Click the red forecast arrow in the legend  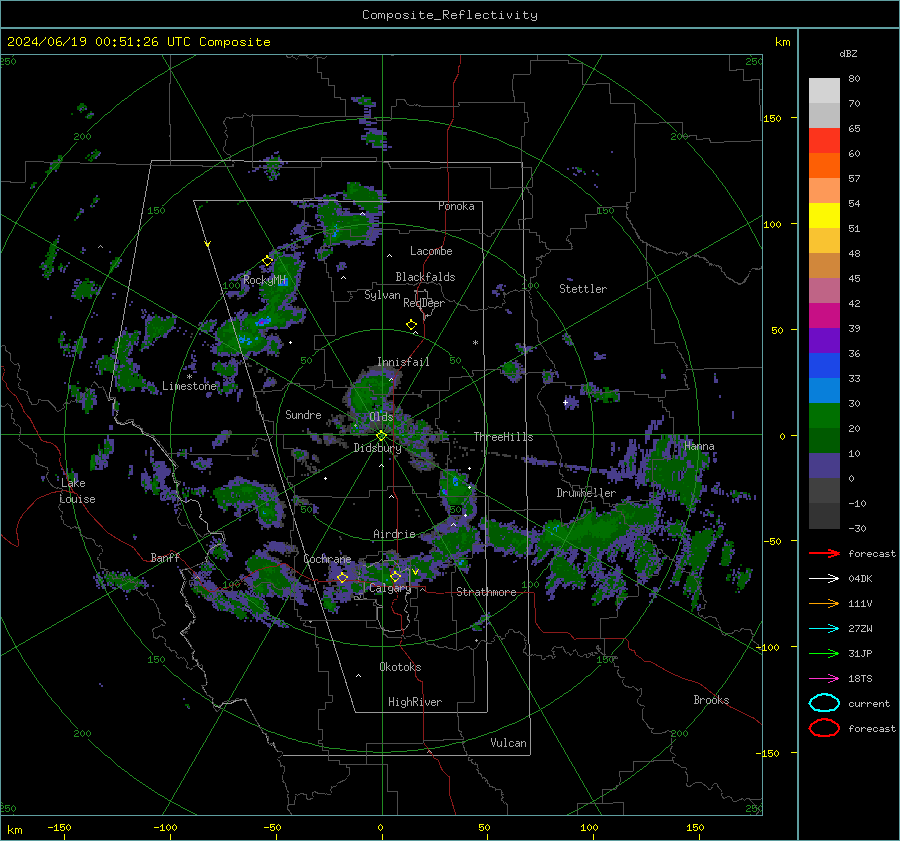point(824,553)
